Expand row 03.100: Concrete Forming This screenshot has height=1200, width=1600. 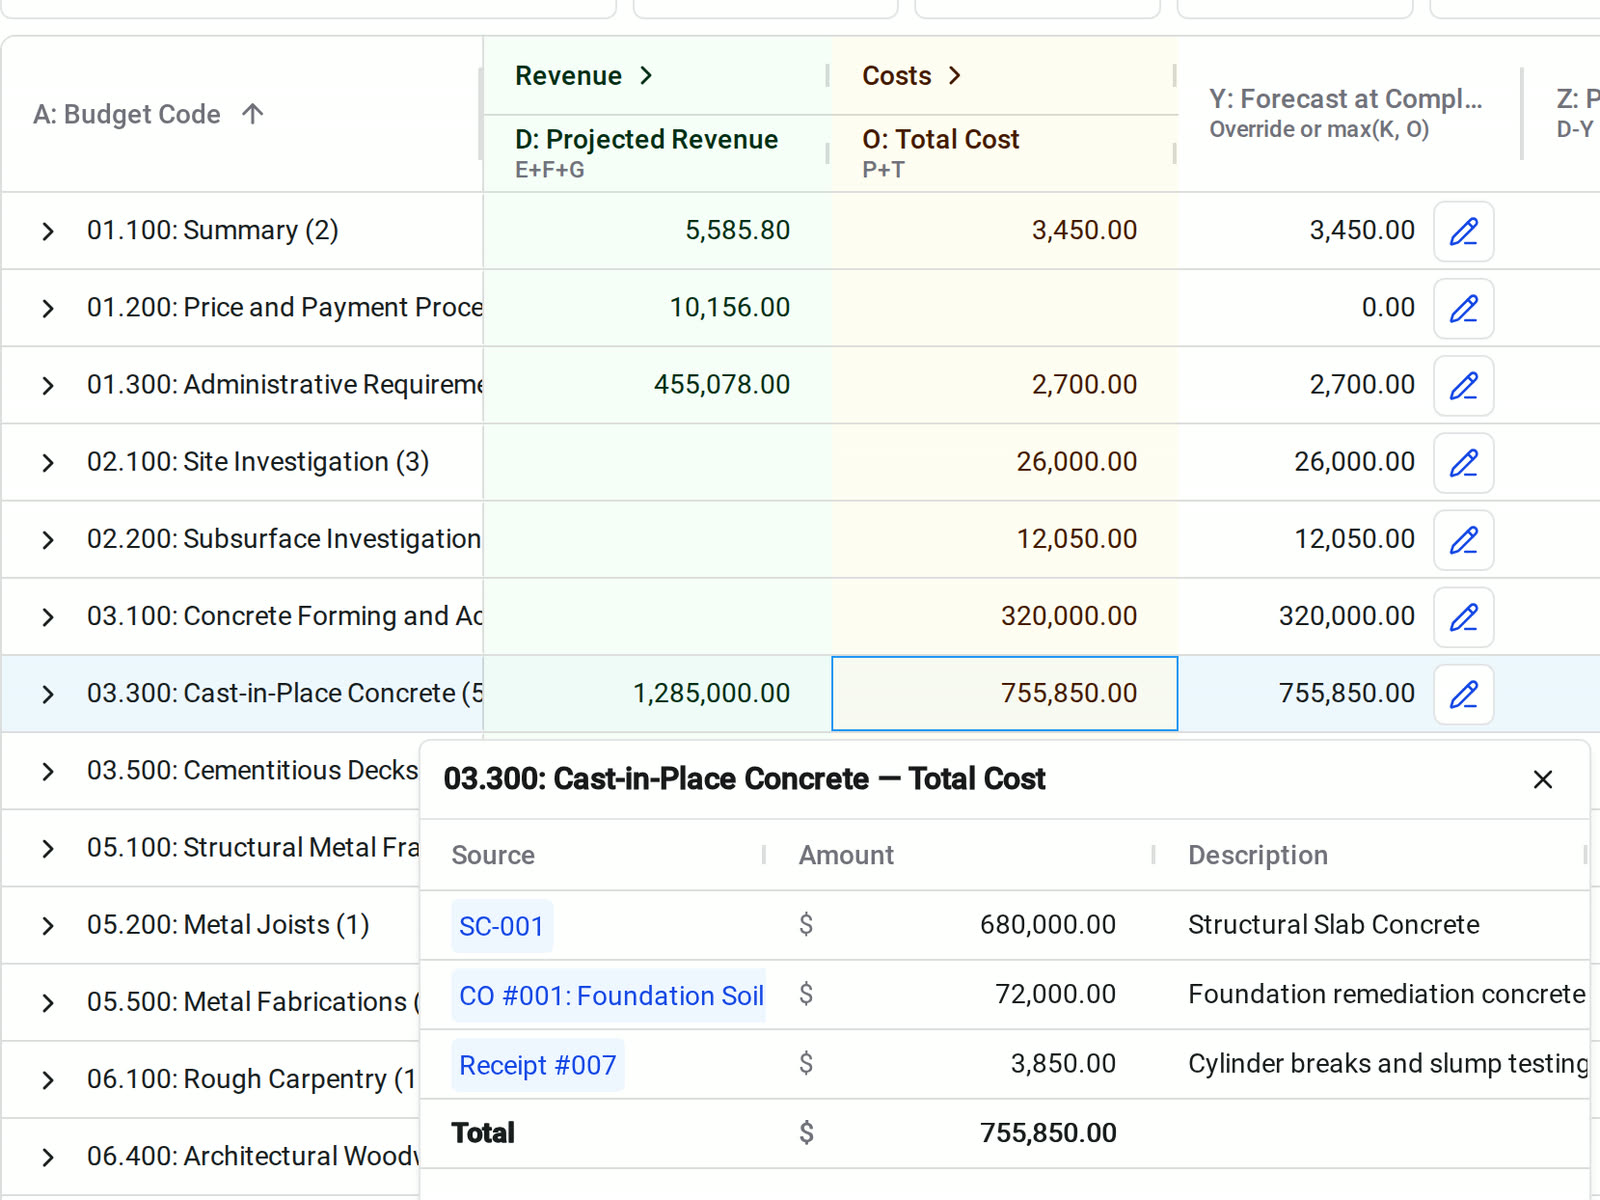47,617
